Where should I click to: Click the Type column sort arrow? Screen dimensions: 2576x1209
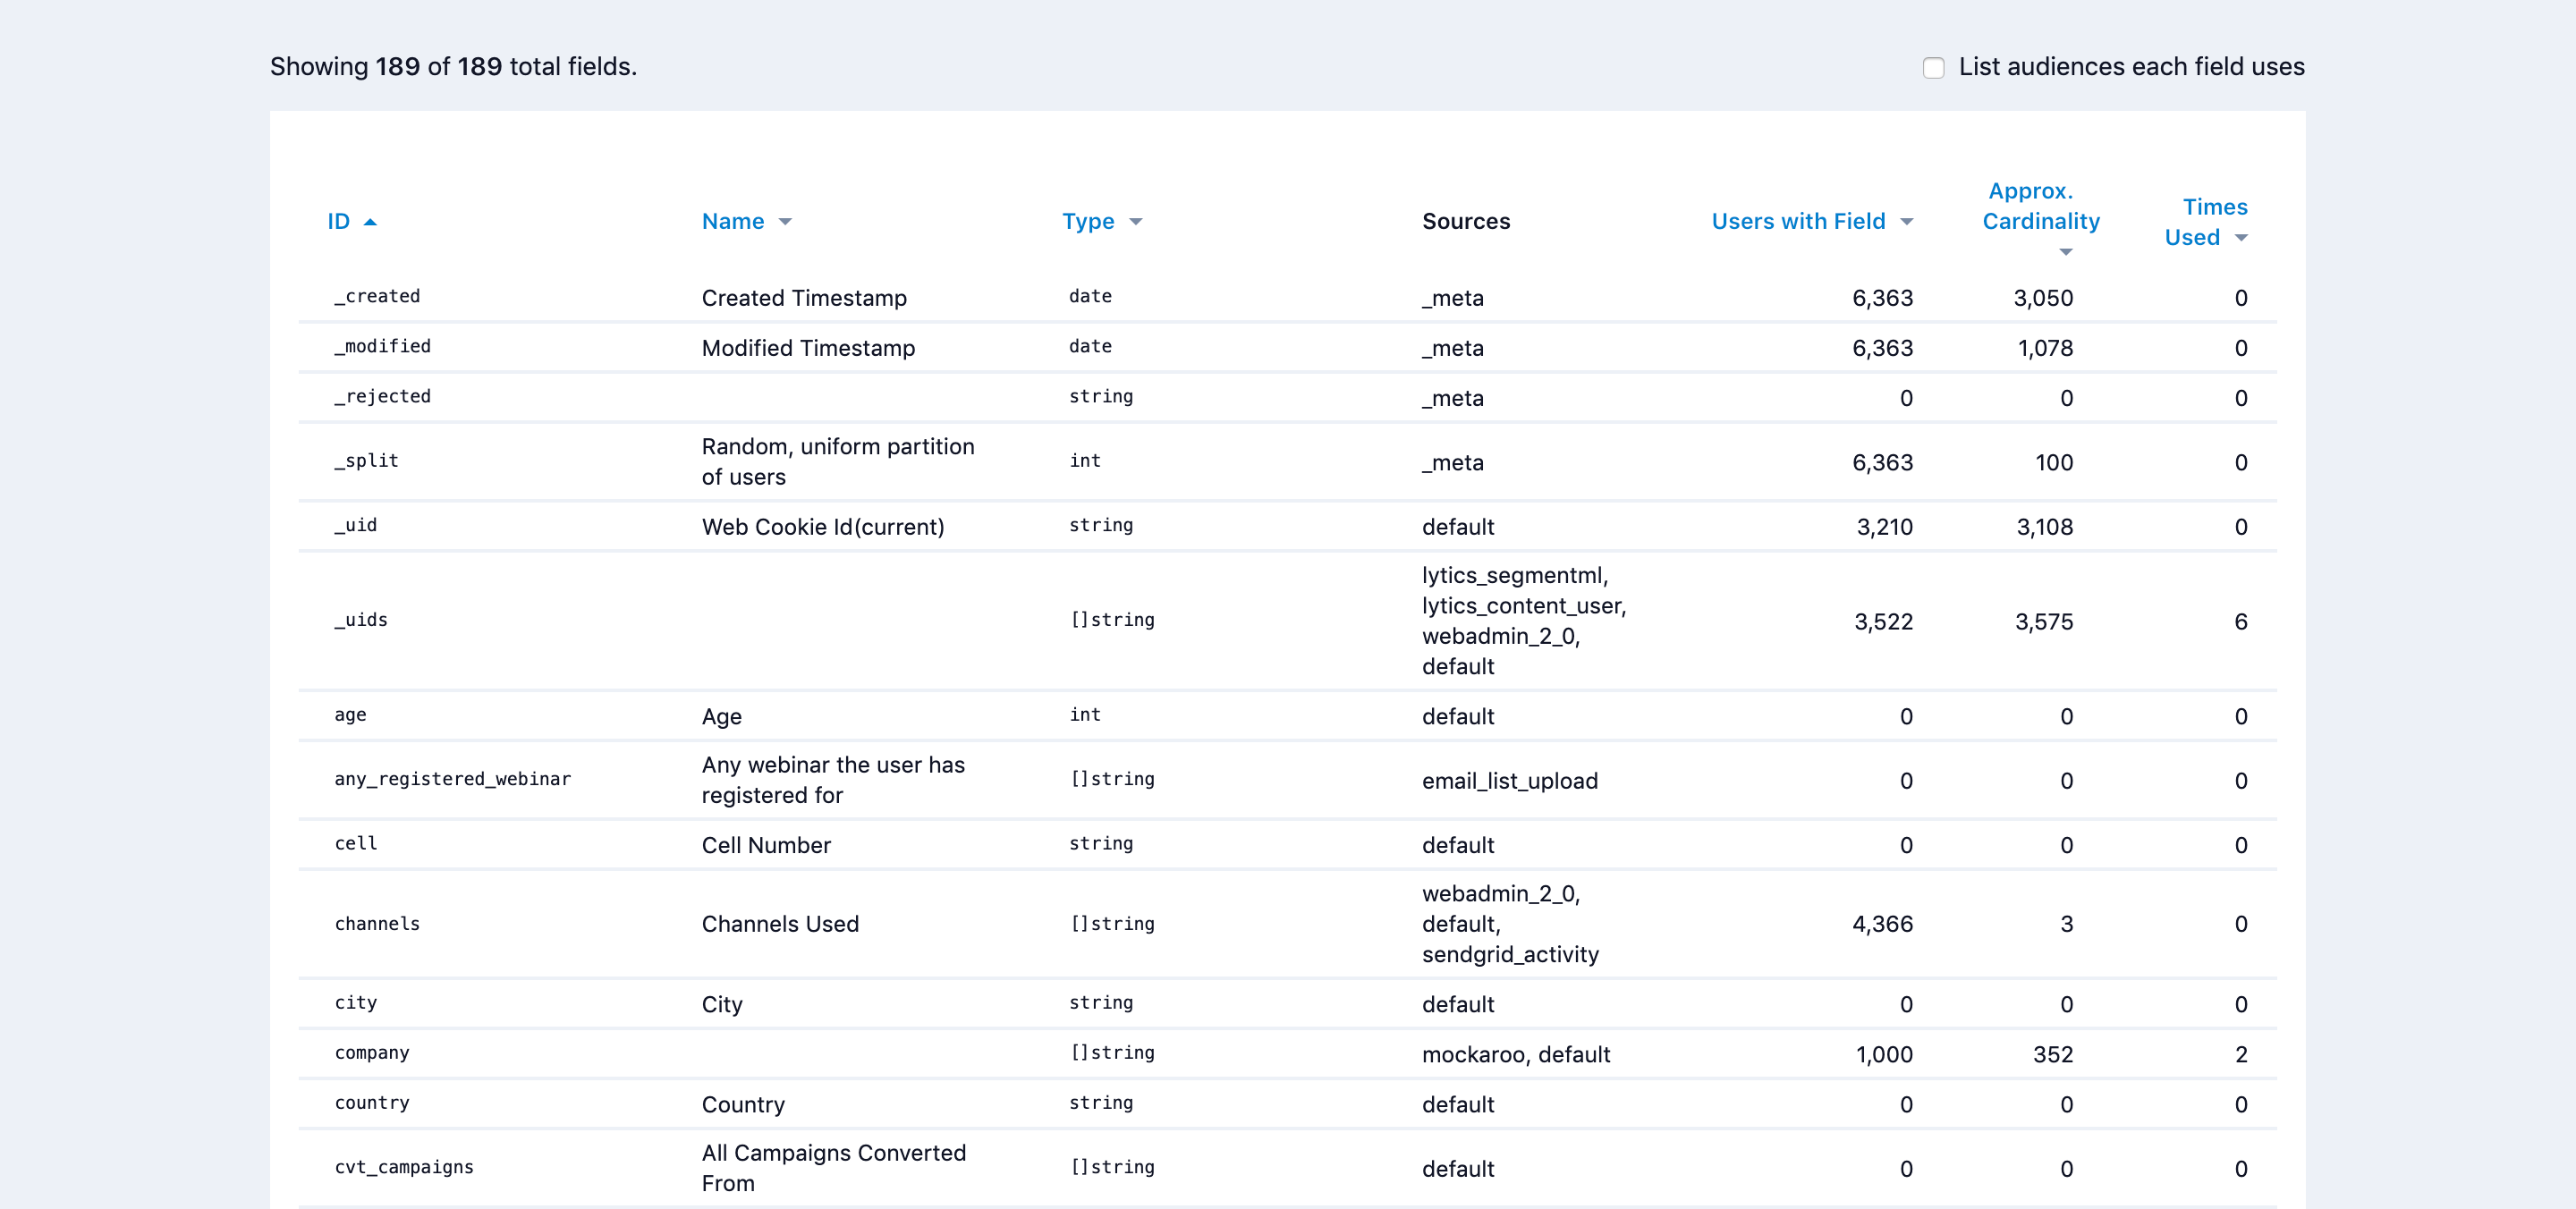pos(1135,222)
